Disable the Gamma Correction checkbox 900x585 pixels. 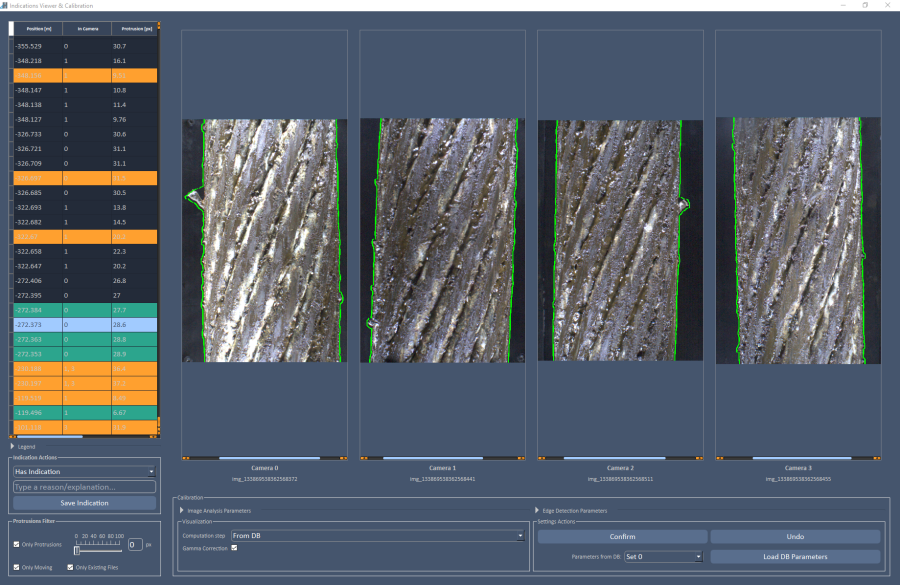234,548
